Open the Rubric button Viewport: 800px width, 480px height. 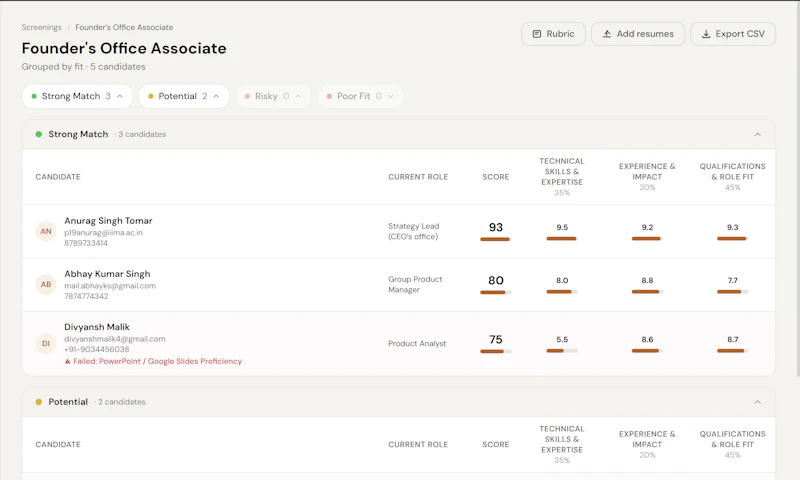(x=553, y=34)
